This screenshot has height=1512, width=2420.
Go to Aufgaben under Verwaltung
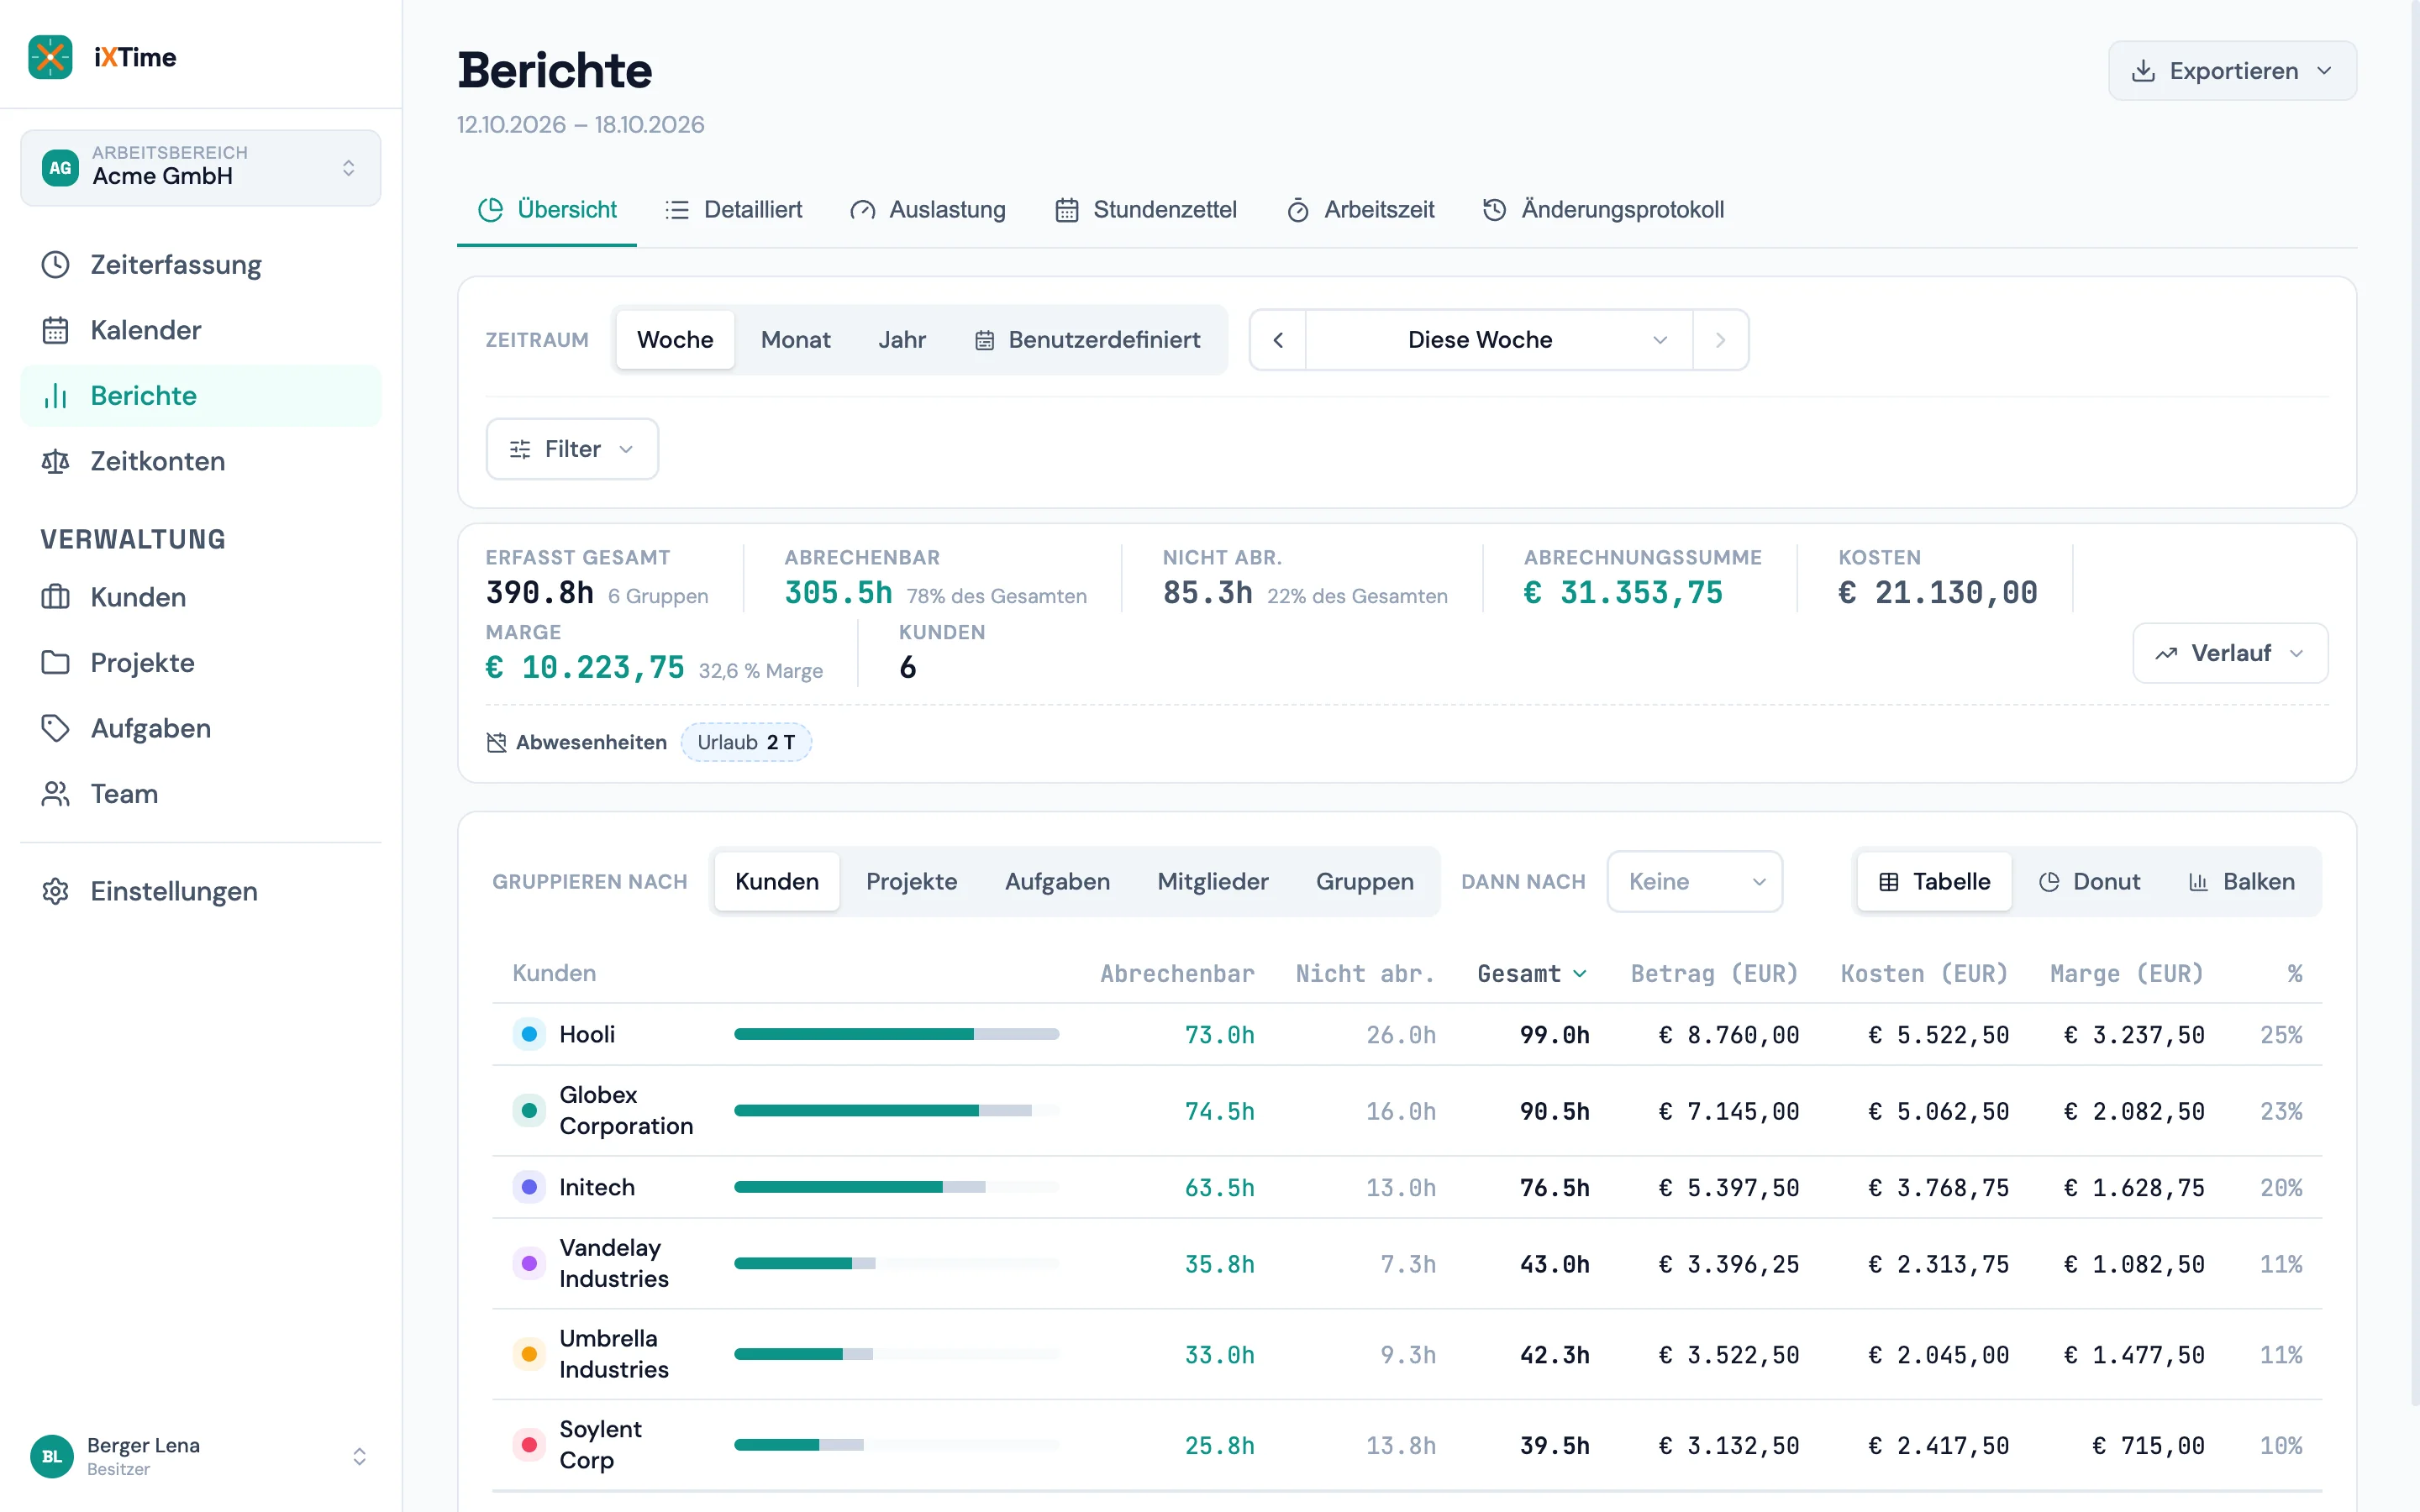[x=200, y=728]
